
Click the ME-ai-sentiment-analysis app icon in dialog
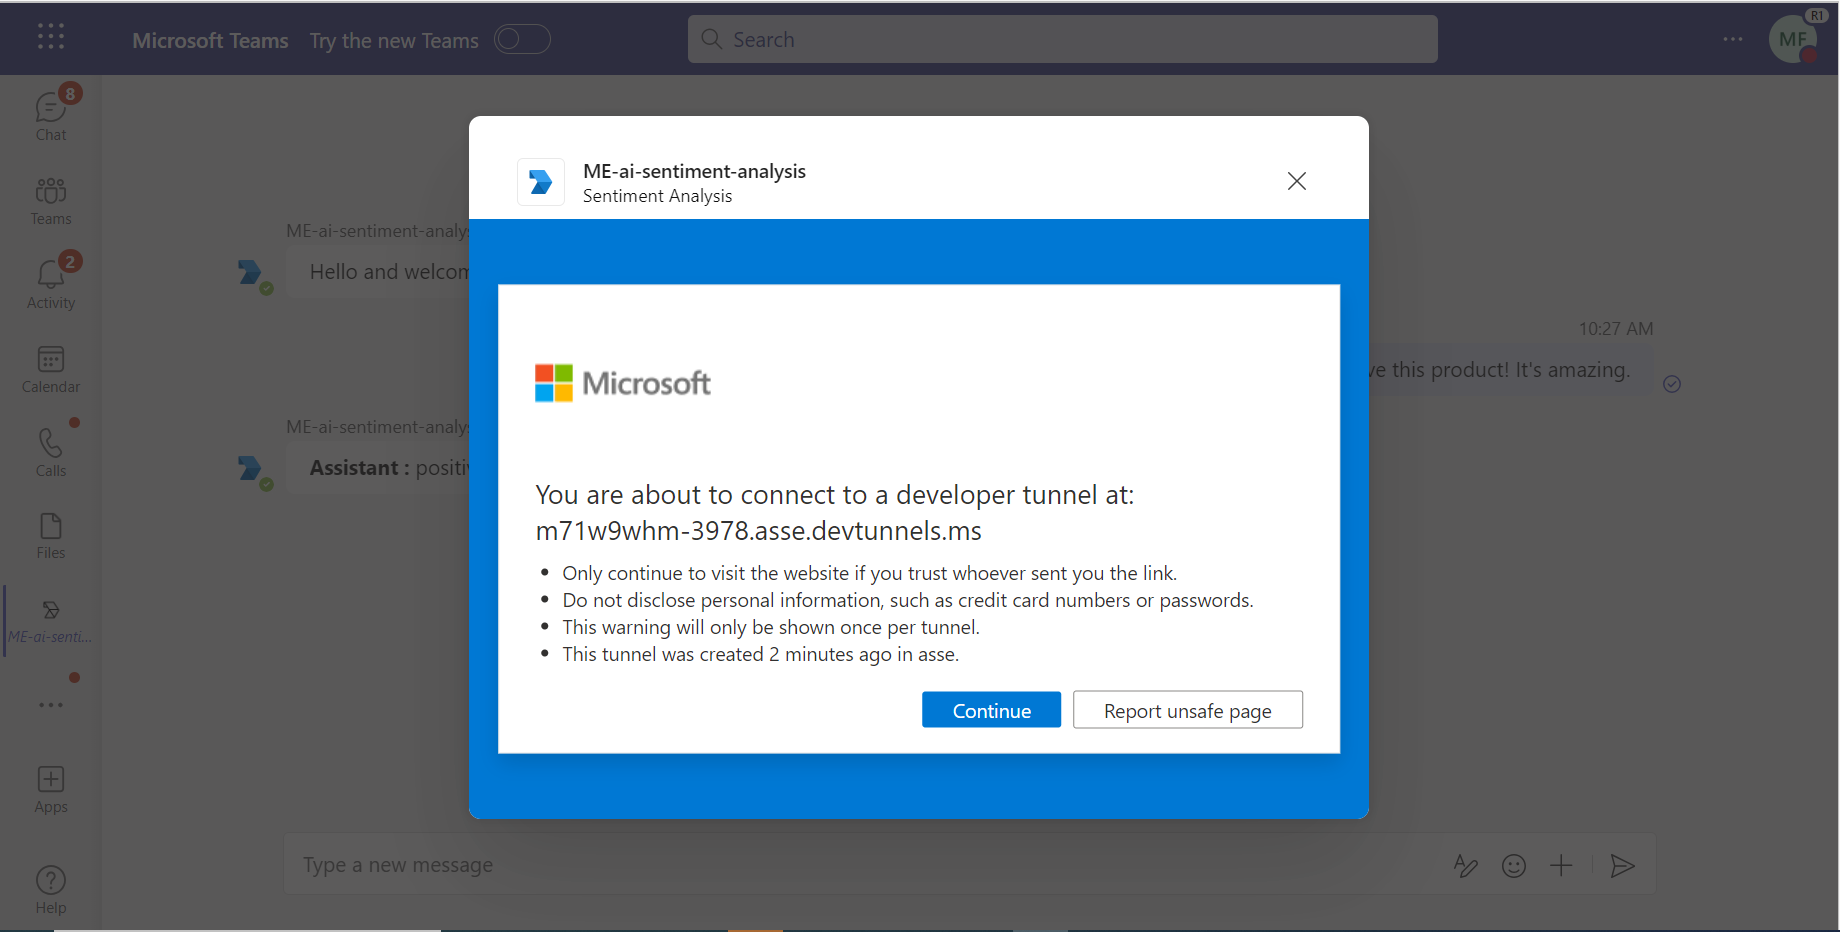[x=541, y=182]
